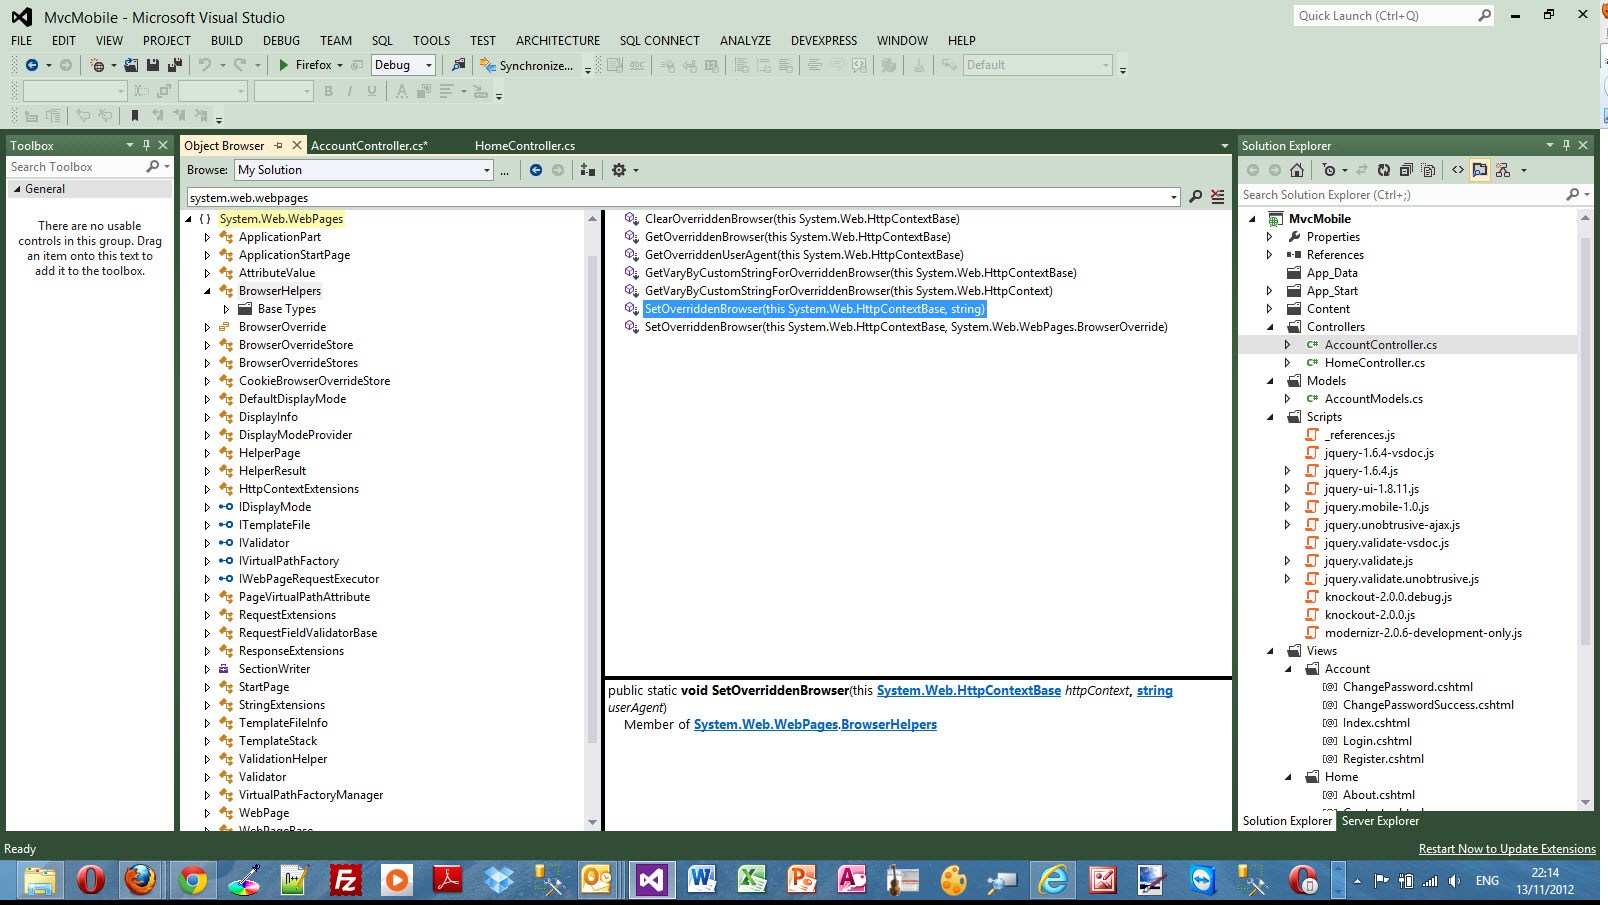Click Collapse All in Solution Explorer
1608x905 pixels.
coord(1406,170)
